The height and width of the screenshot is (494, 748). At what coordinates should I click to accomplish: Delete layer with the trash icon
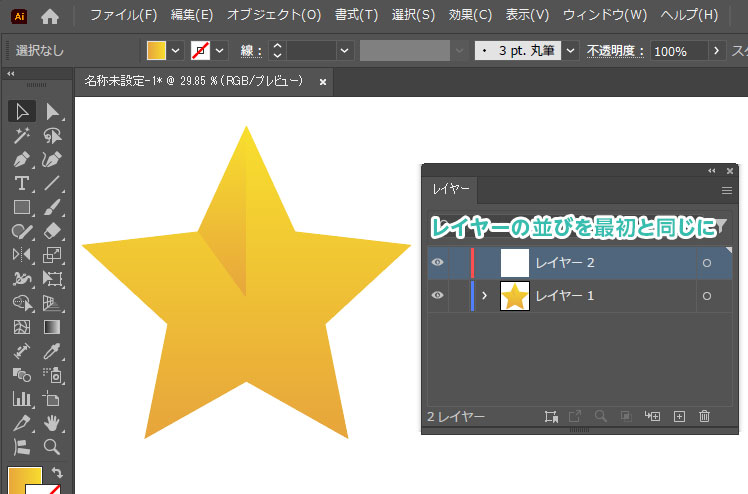pos(704,416)
